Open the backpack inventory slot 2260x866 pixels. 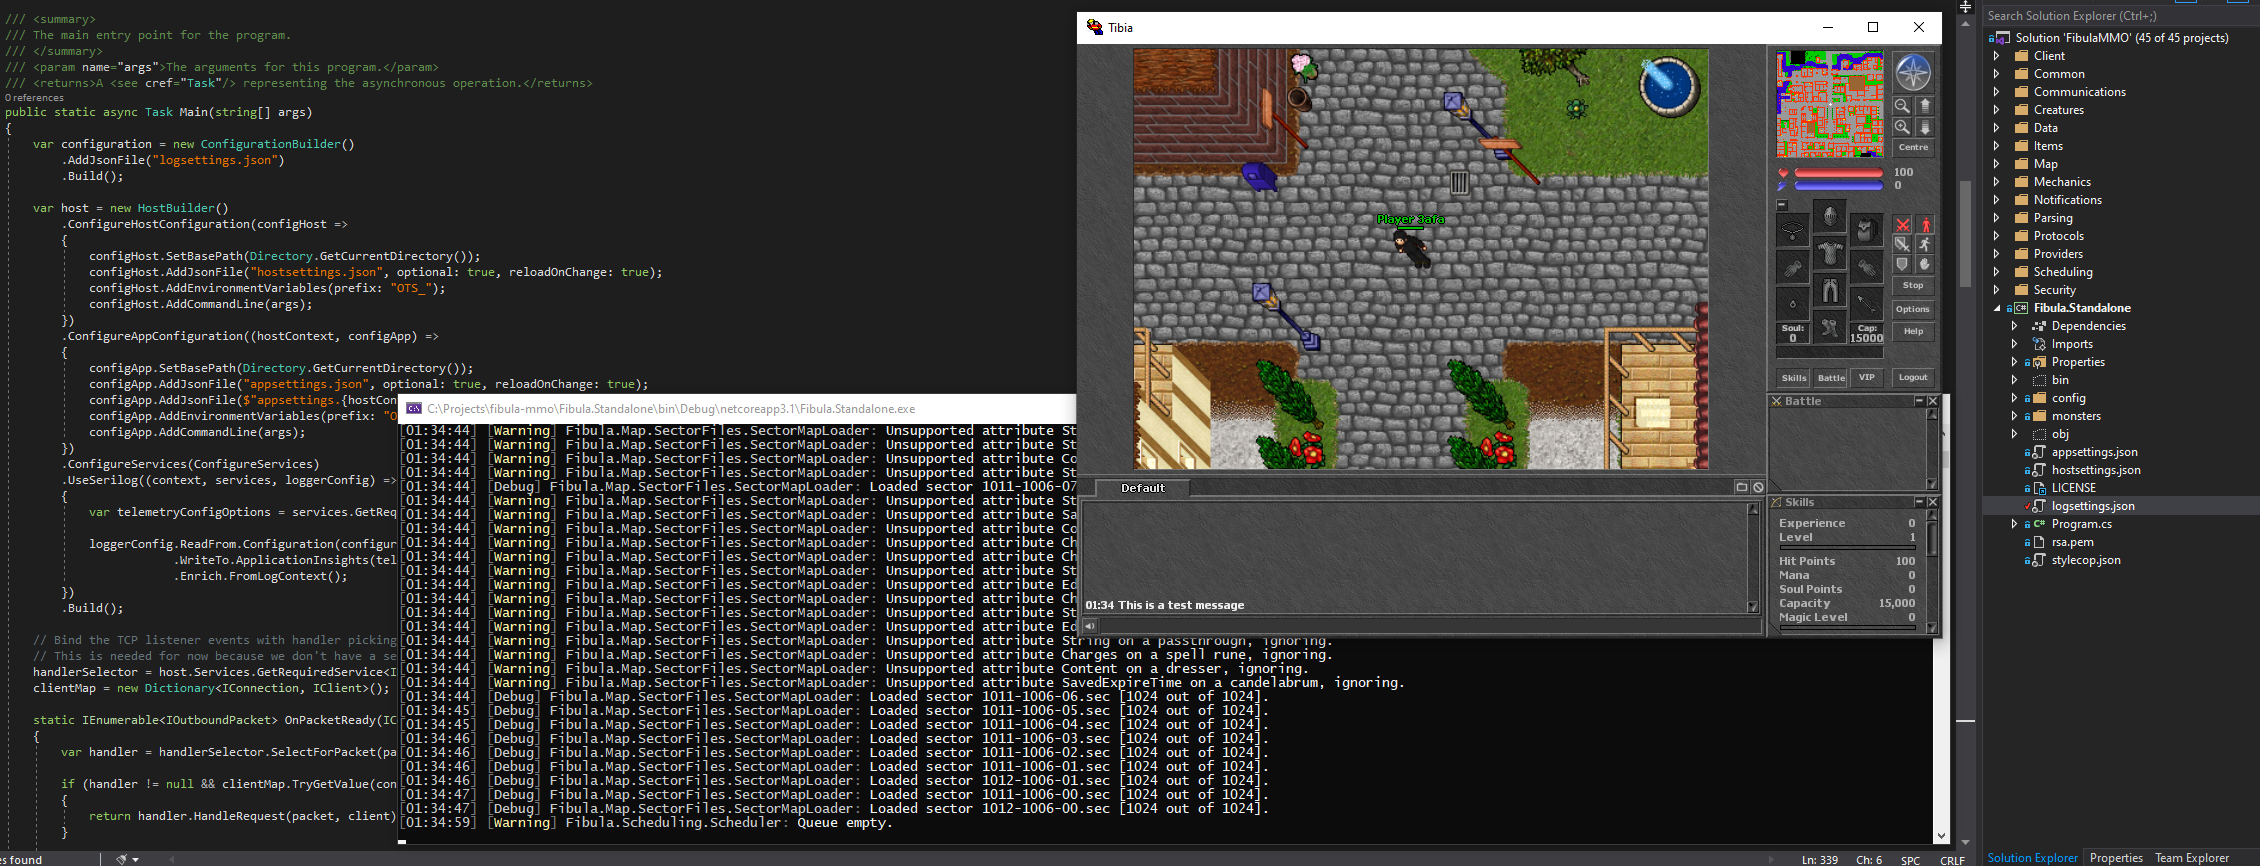click(1866, 229)
